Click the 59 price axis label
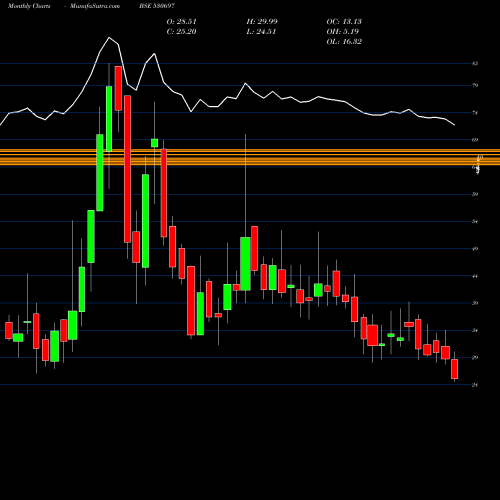The width and height of the screenshot is (500, 500). [x=475, y=194]
